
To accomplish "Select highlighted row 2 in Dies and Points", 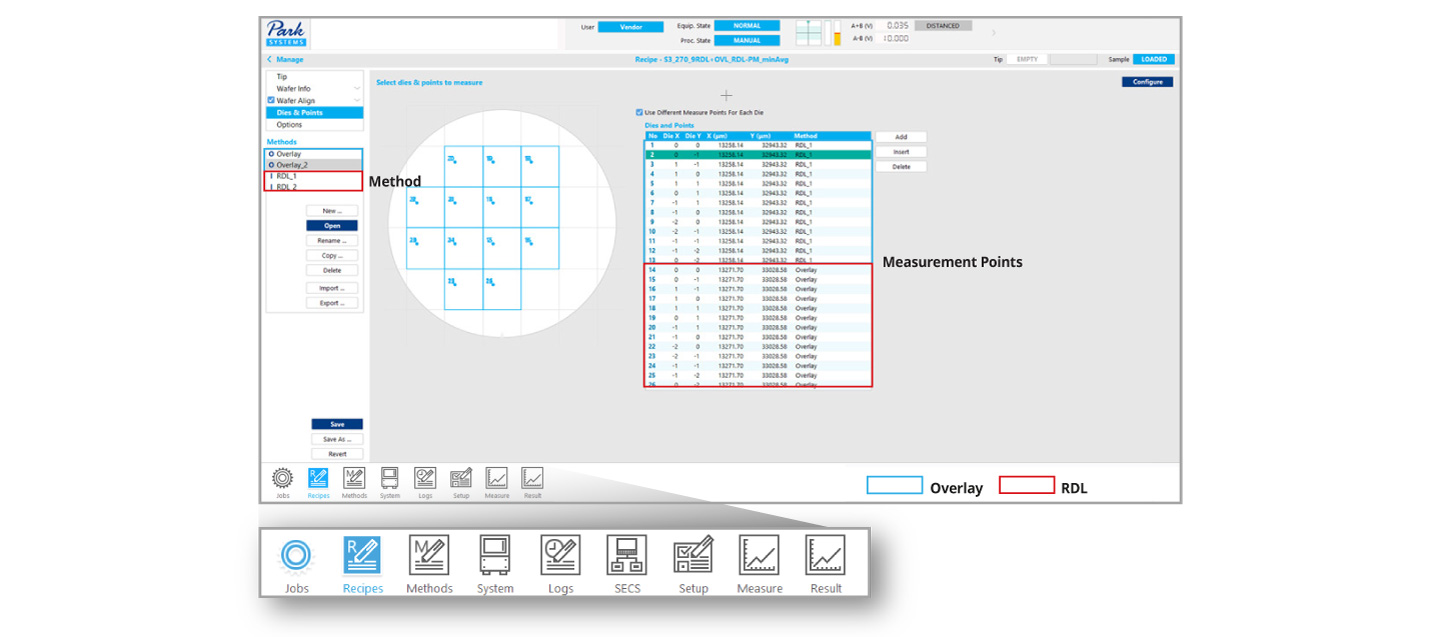I will 757,155.
